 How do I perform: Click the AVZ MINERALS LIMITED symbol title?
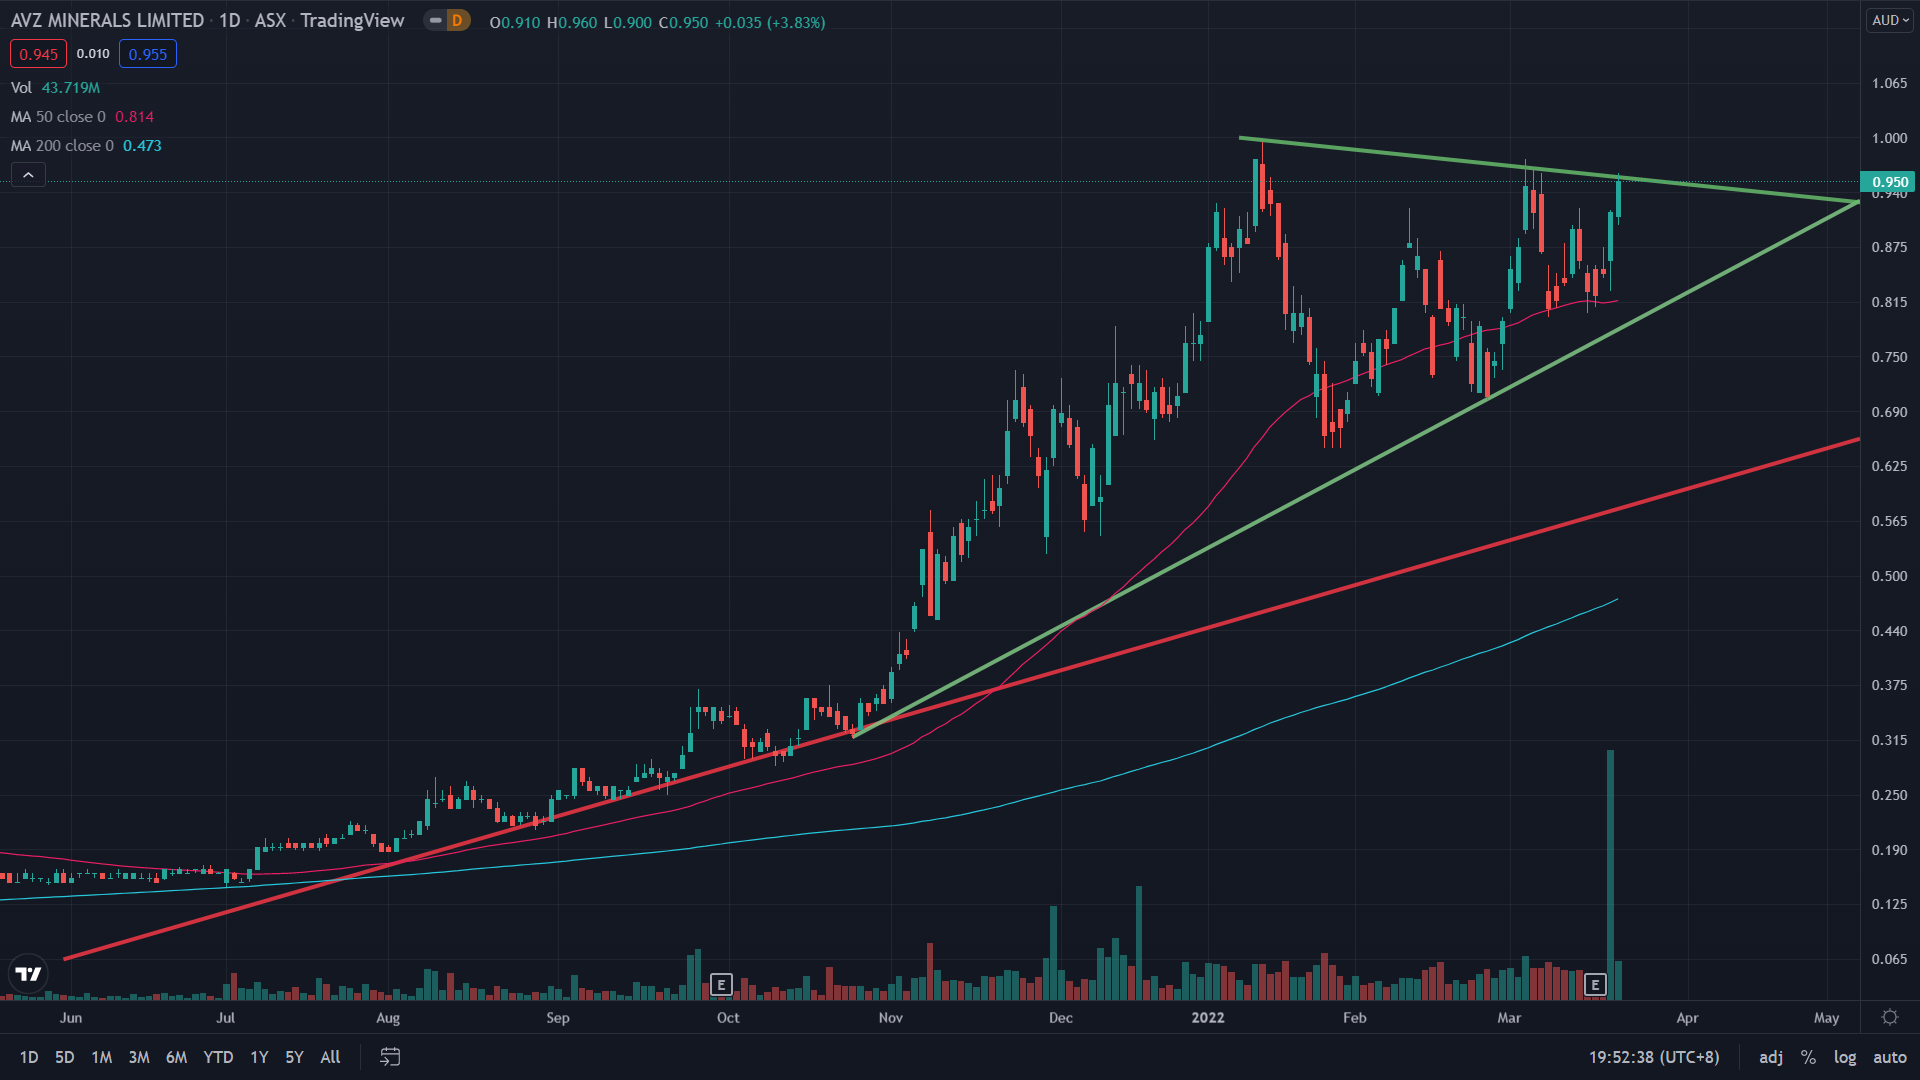107,20
